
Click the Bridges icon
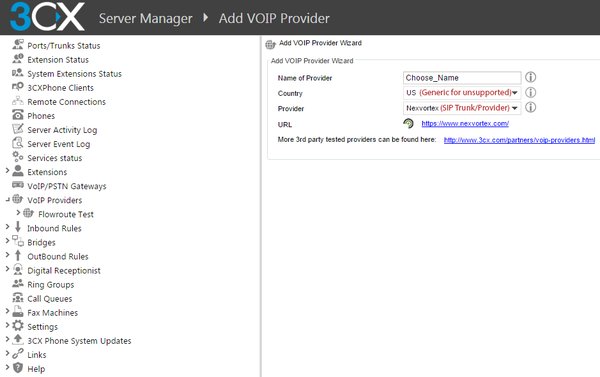point(18,241)
